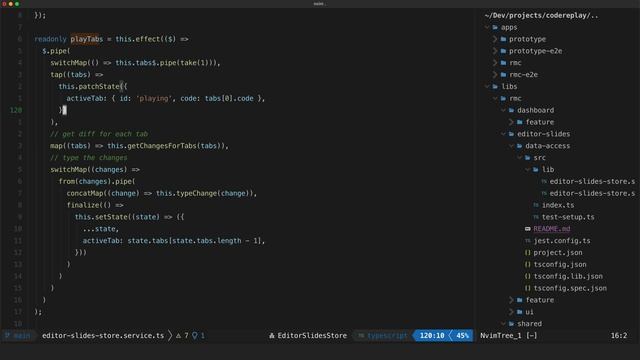Image resolution: width=640 pixels, height=360 pixels.
Task: Select the prototype folder name
Action: (x=527, y=39)
